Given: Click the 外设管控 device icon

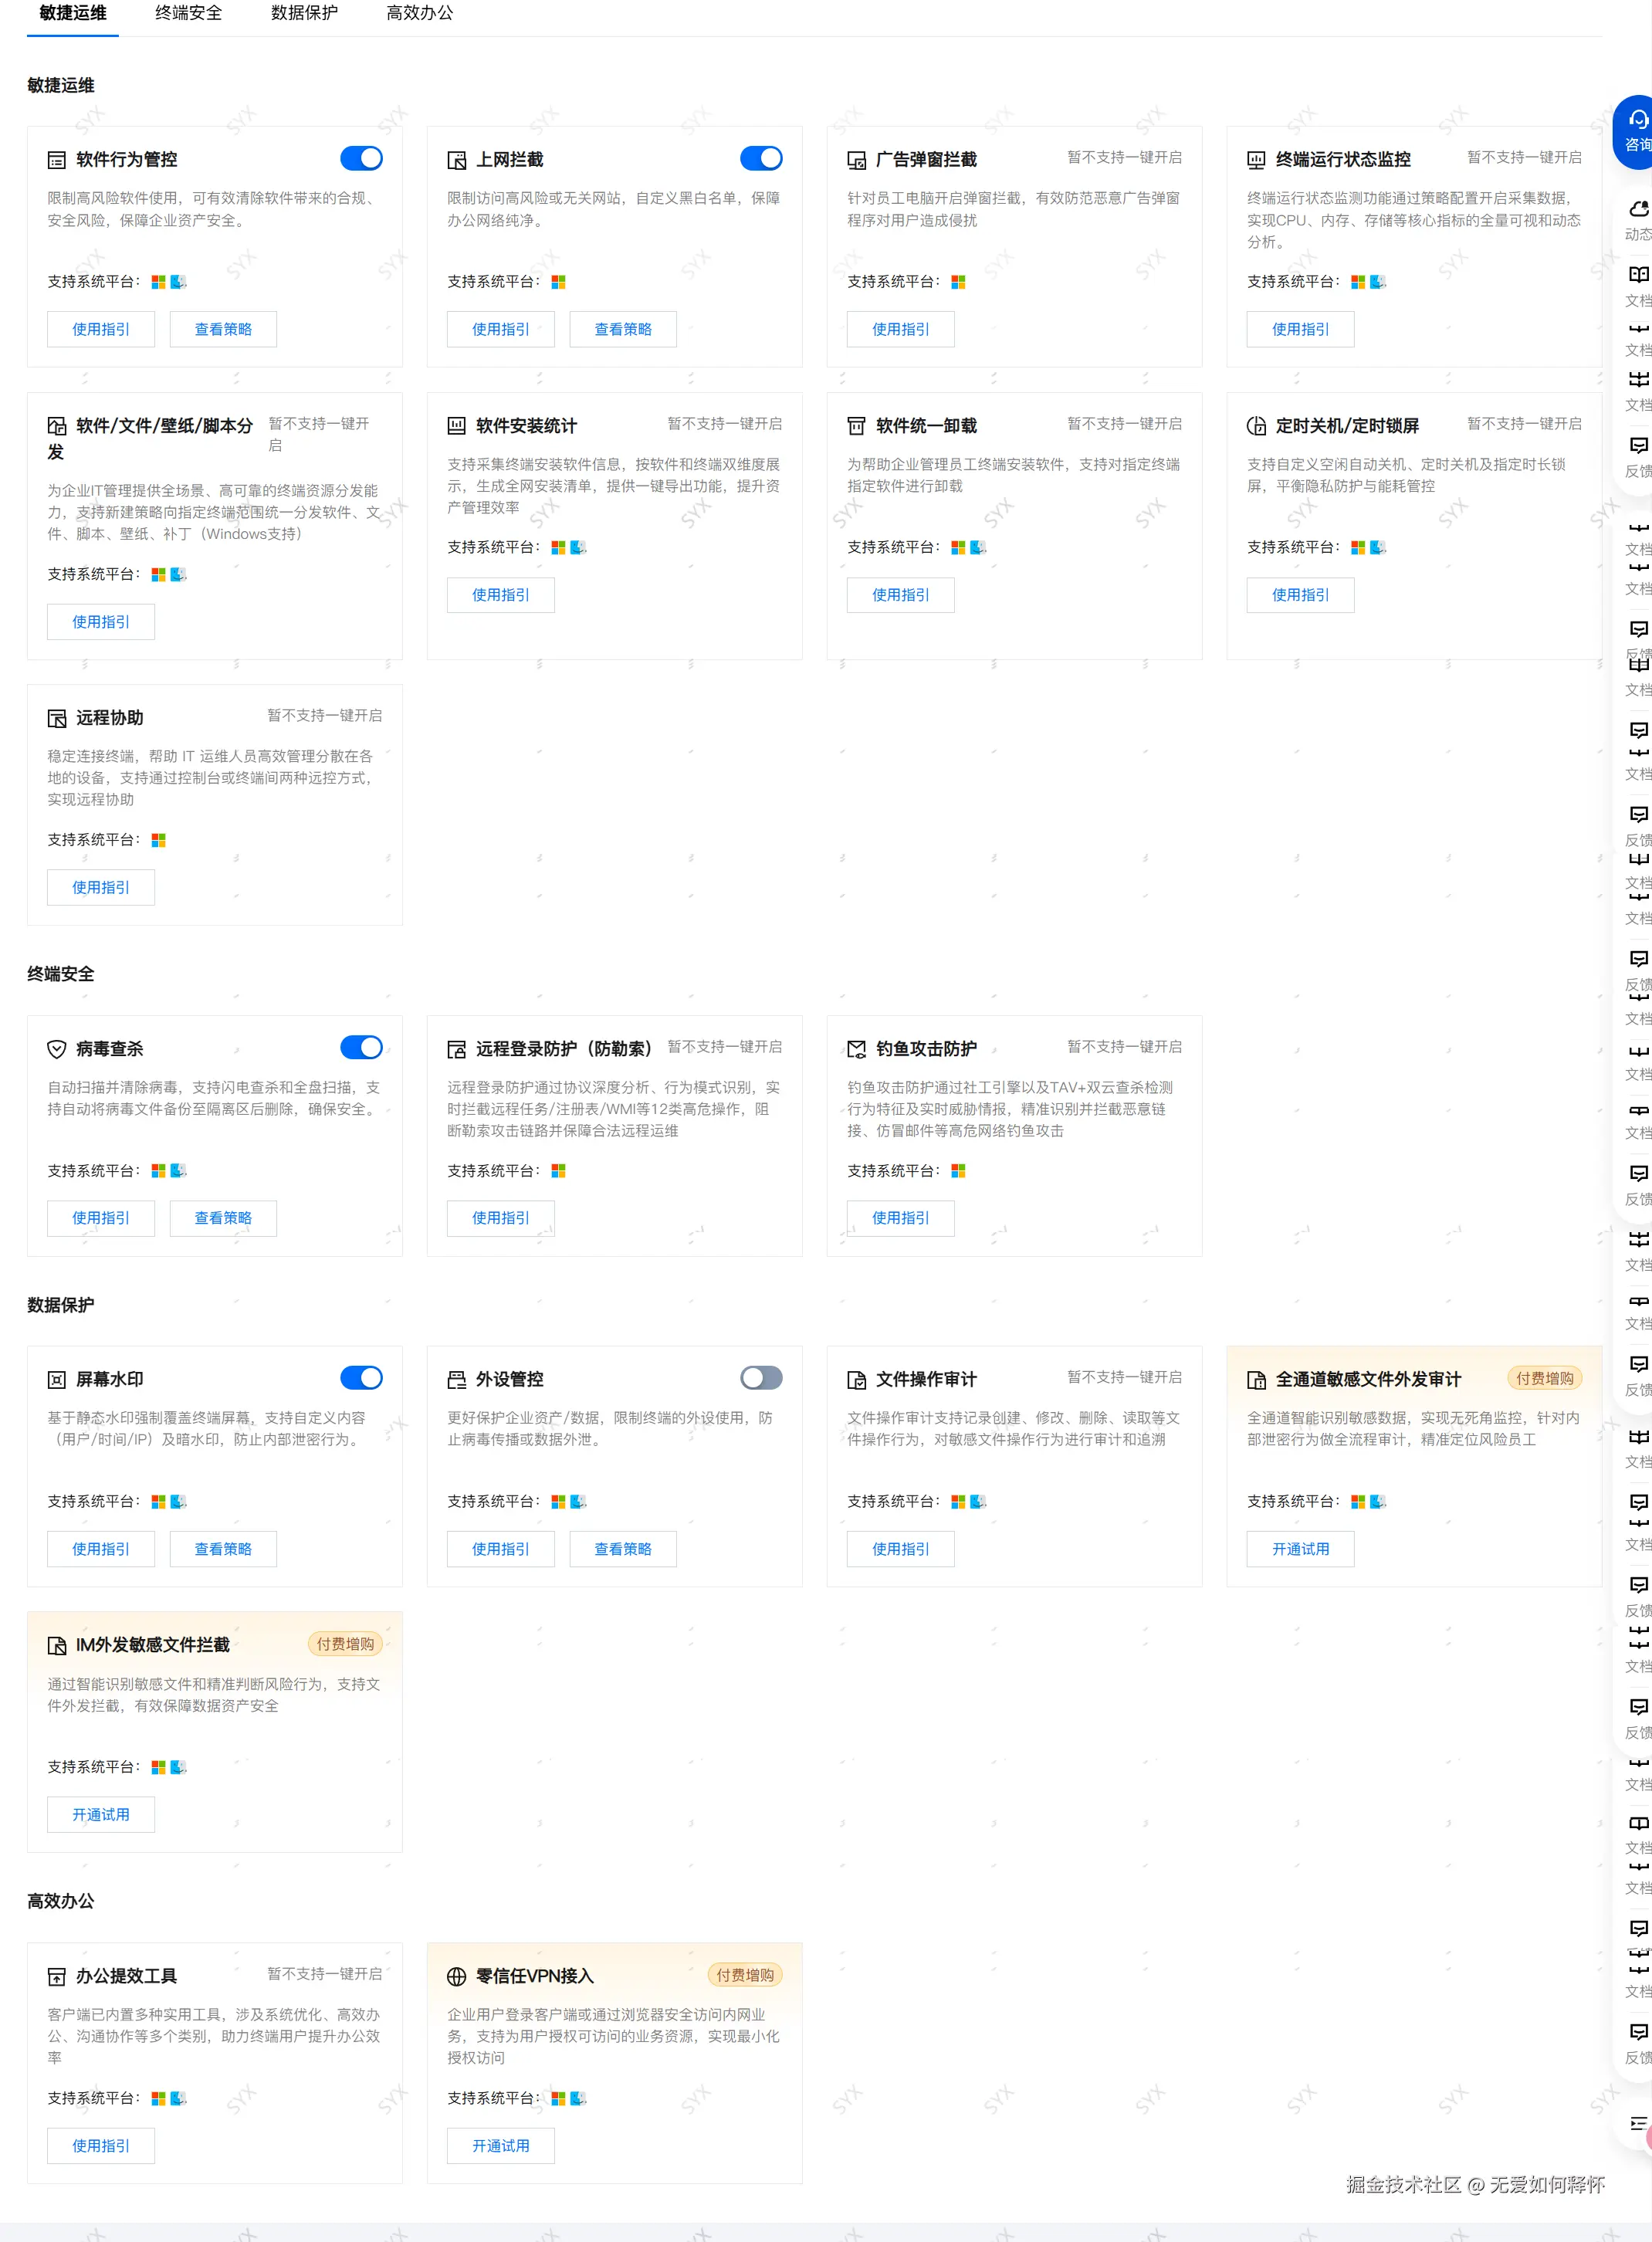Looking at the screenshot, I should pyautogui.click(x=457, y=1380).
